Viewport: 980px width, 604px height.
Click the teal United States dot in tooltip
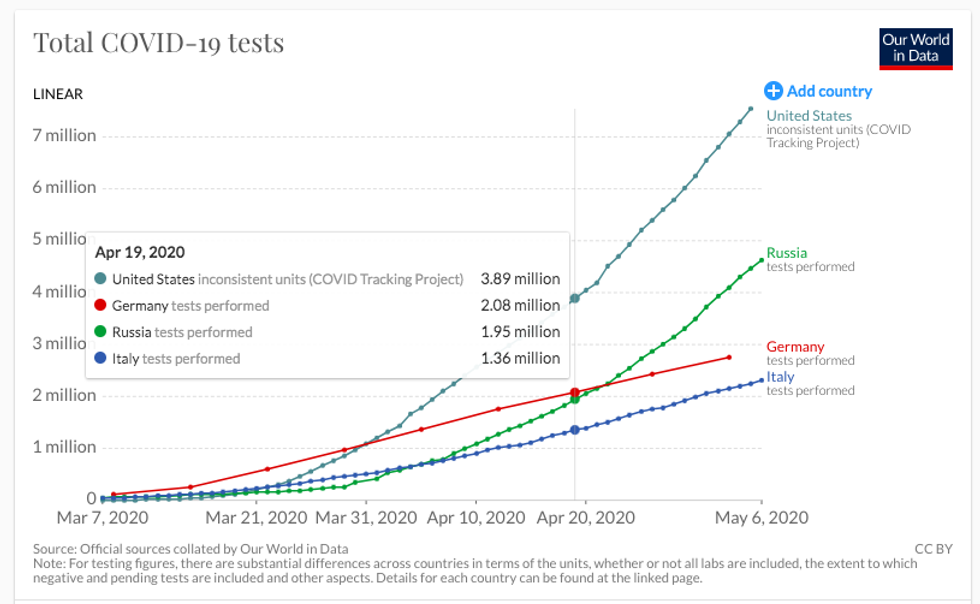(x=101, y=279)
